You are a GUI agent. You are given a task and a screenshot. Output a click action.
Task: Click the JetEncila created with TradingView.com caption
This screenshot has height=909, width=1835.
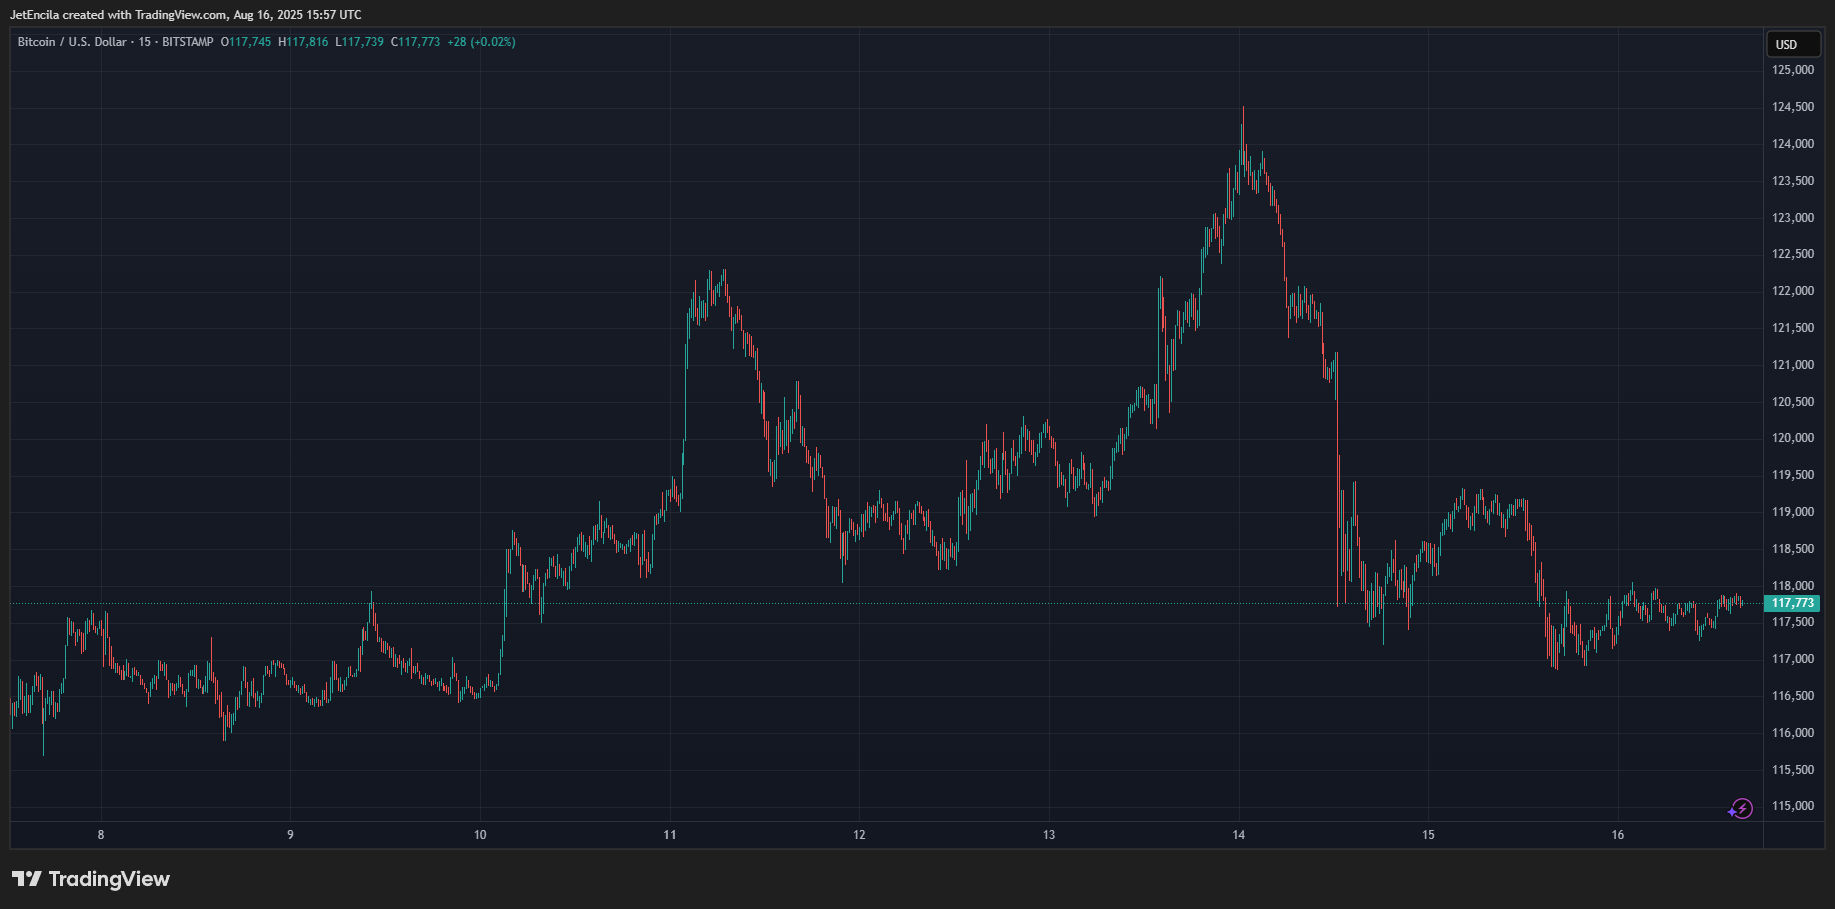pyautogui.click(x=186, y=15)
